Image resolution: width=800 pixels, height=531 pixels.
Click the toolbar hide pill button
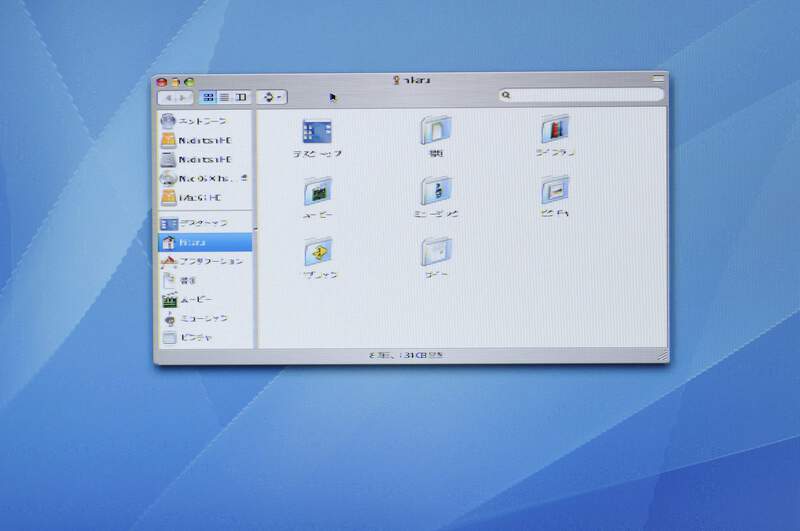click(x=657, y=78)
